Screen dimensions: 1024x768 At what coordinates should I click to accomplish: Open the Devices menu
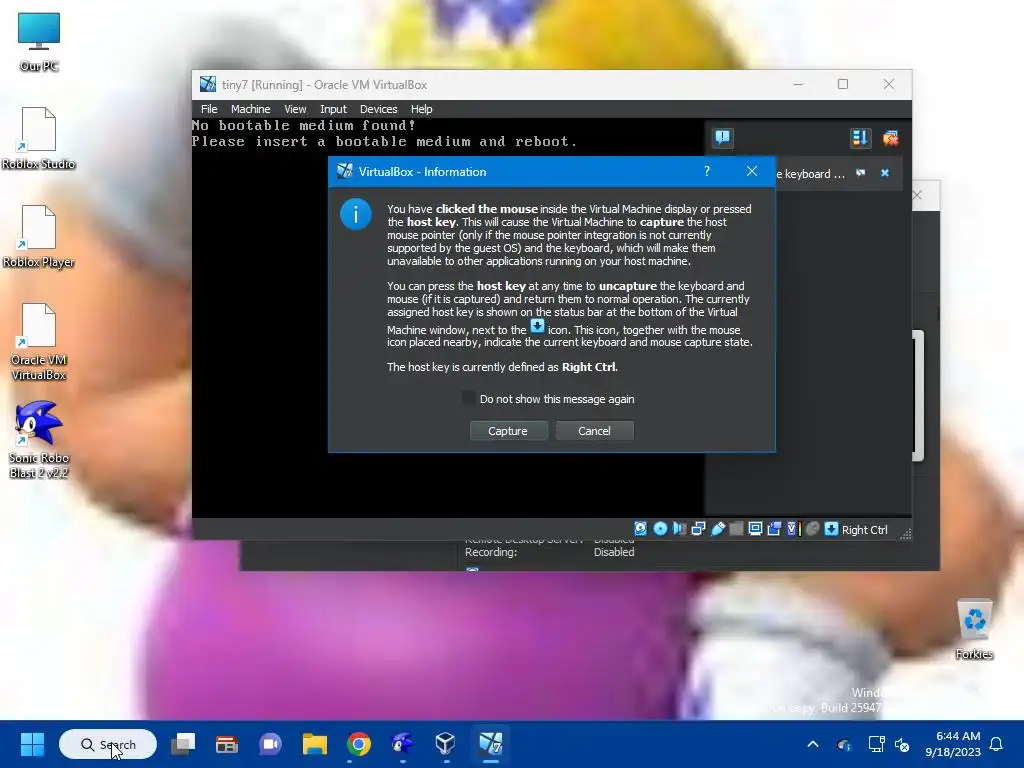point(378,109)
